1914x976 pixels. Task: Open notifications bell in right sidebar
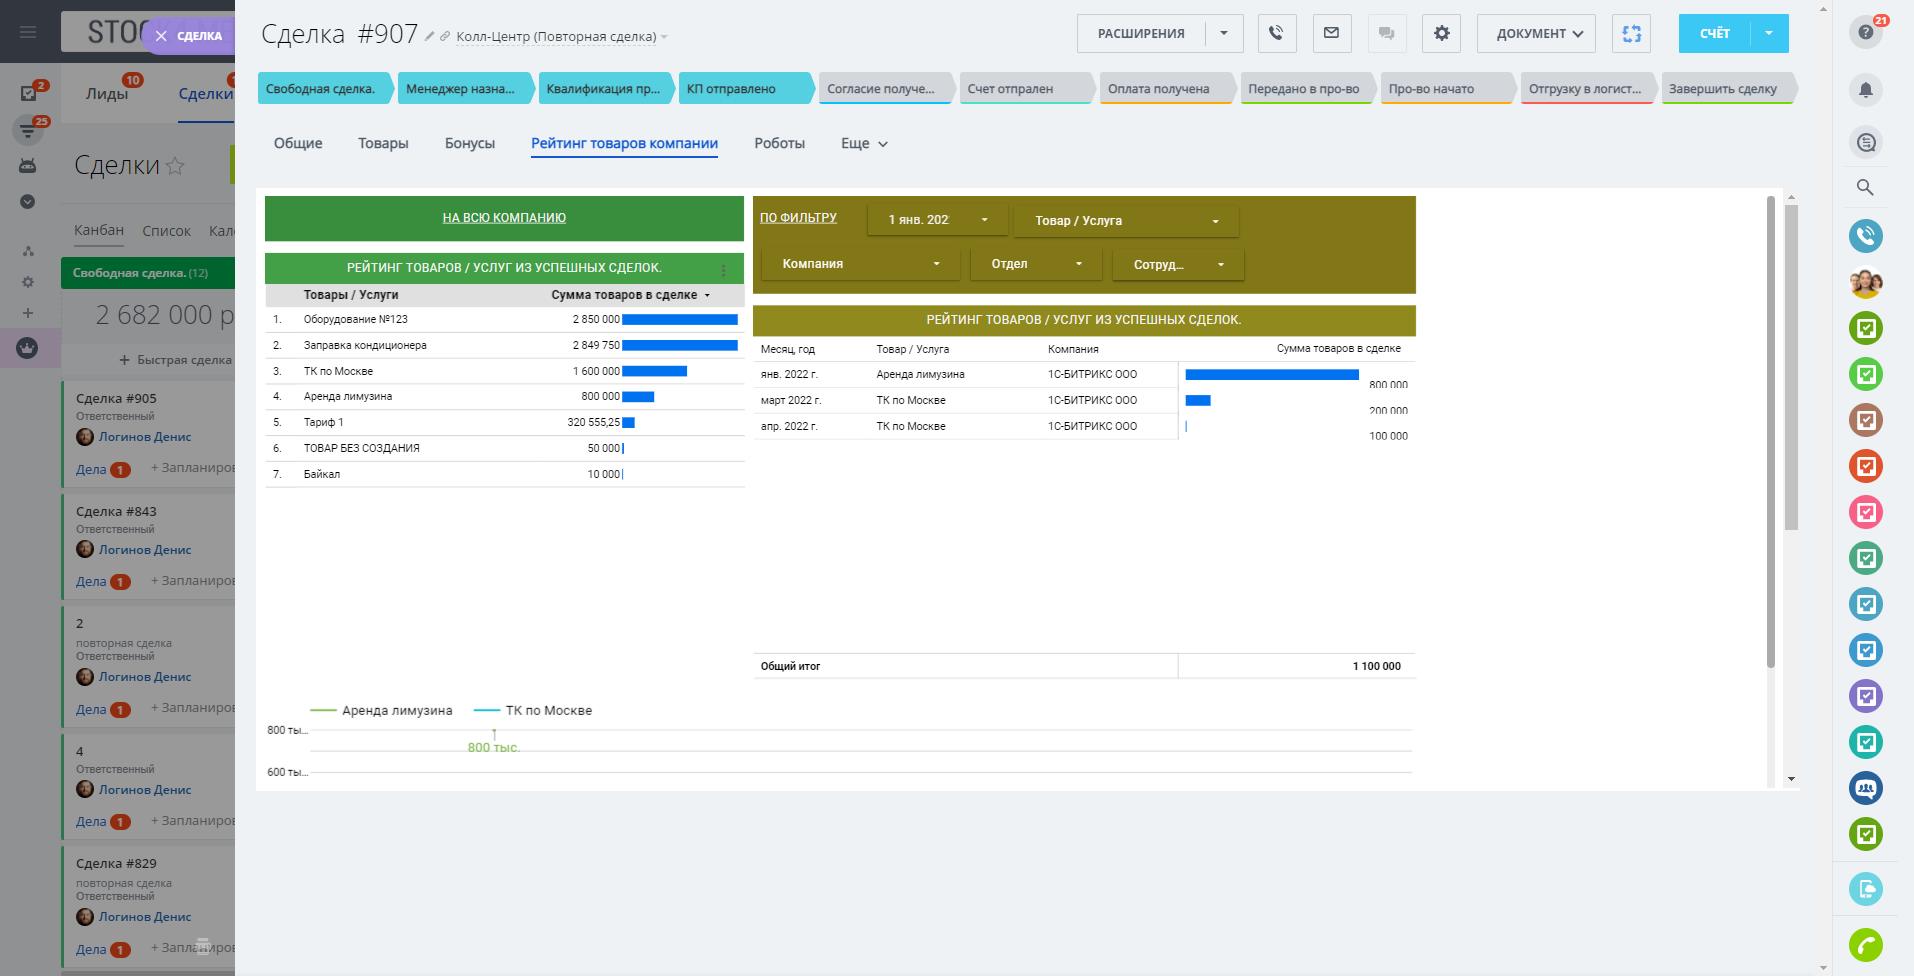pyautogui.click(x=1865, y=90)
